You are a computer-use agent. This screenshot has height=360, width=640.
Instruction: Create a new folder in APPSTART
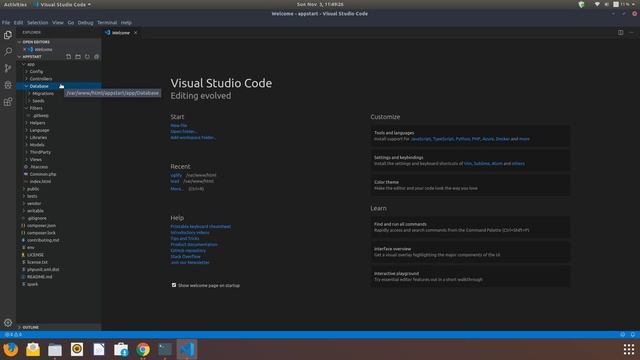coord(78,57)
